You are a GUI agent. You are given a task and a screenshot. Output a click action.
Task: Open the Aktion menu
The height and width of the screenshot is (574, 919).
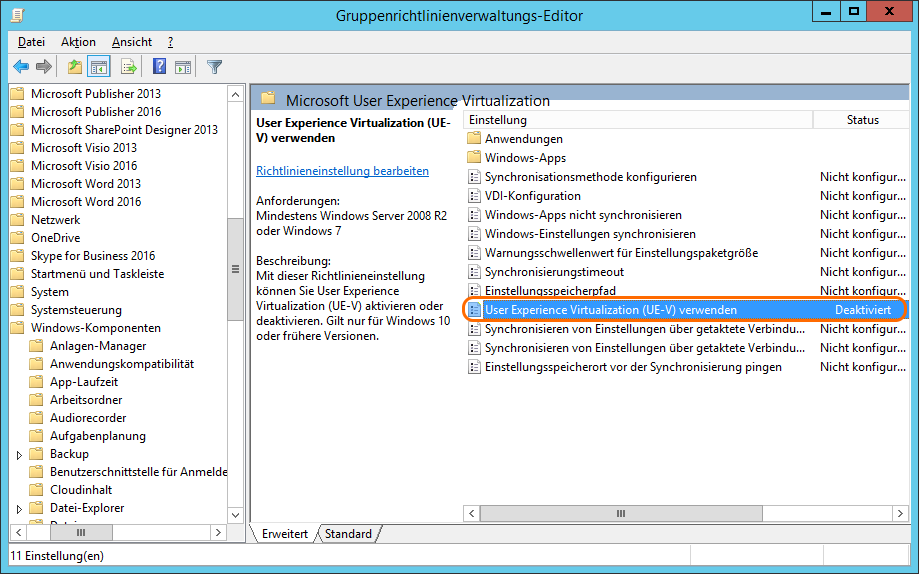[x=78, y=42]
